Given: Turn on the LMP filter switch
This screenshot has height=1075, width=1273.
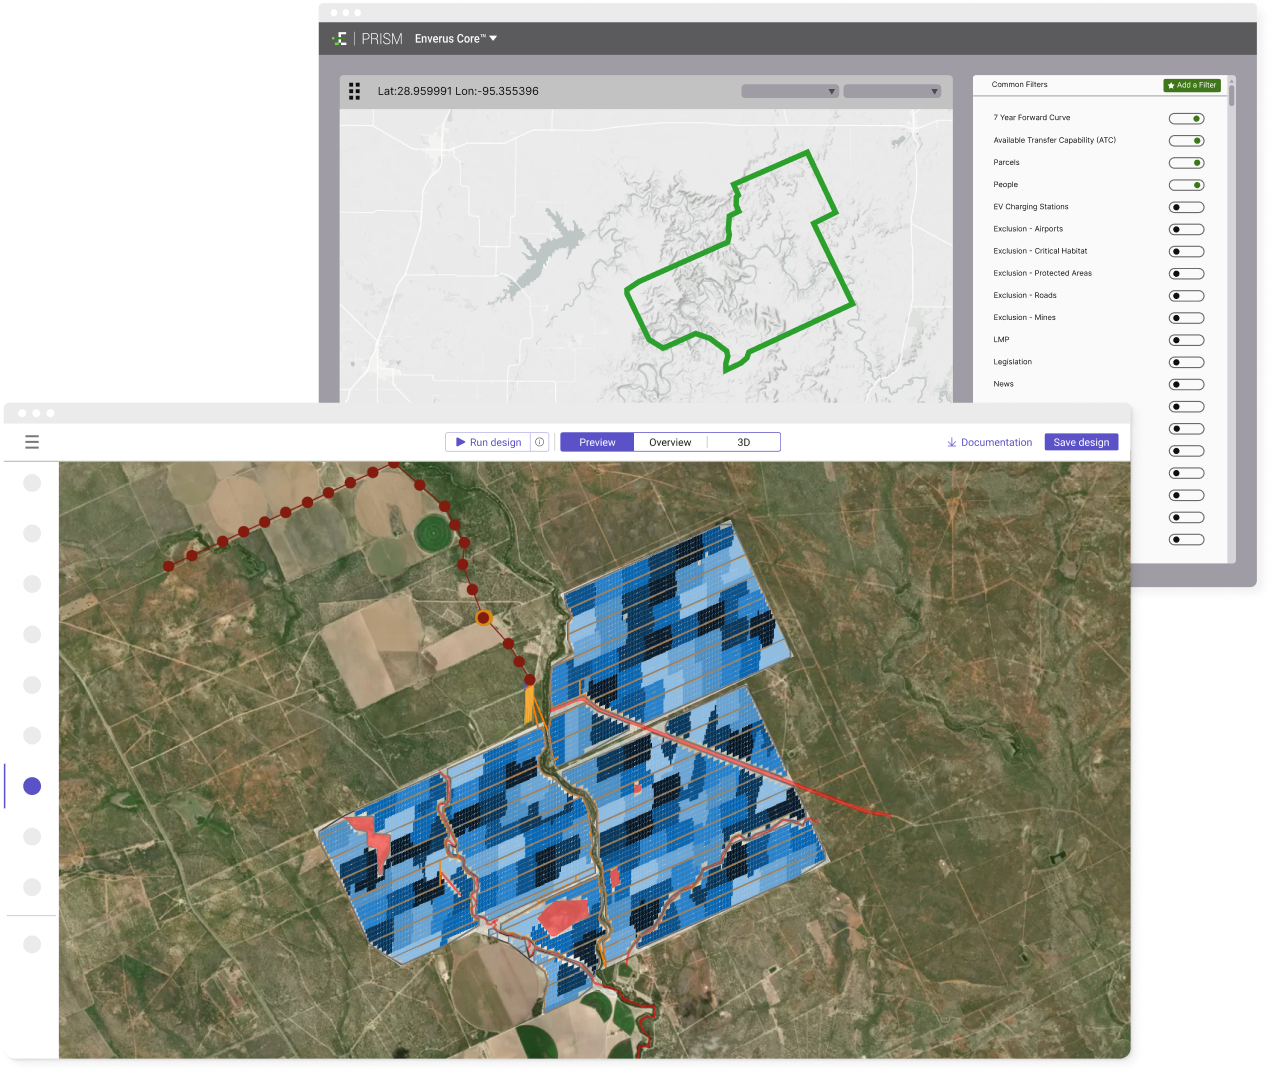Looking at the screenshot, I should [x=1186, y=340].
